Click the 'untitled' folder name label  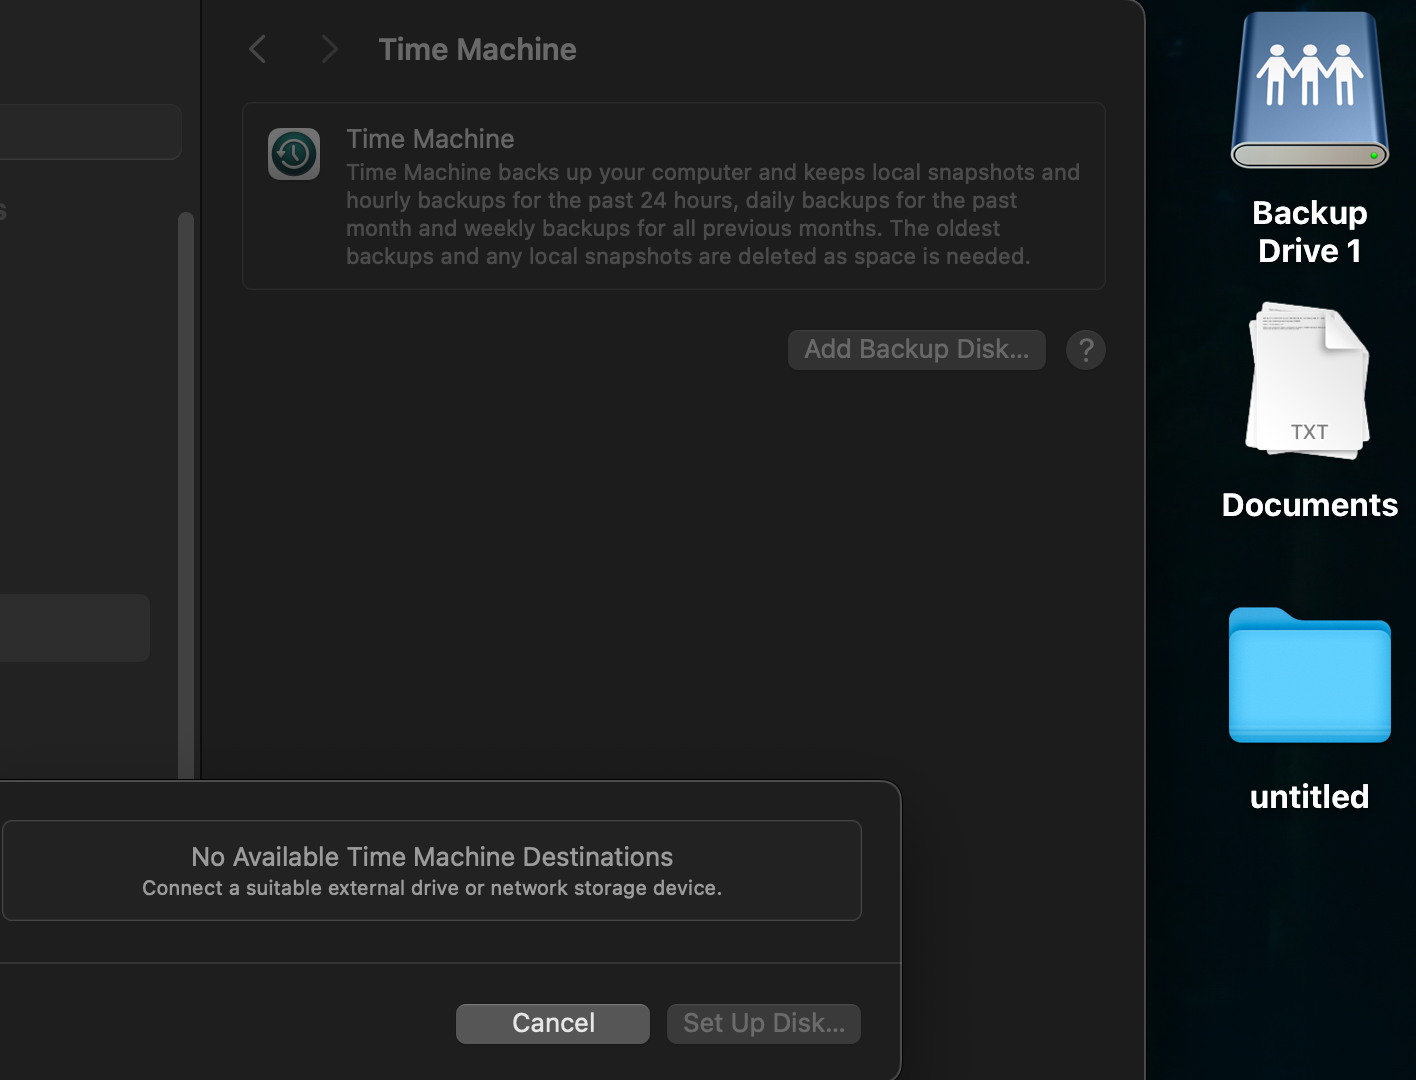click(1310, 797)
